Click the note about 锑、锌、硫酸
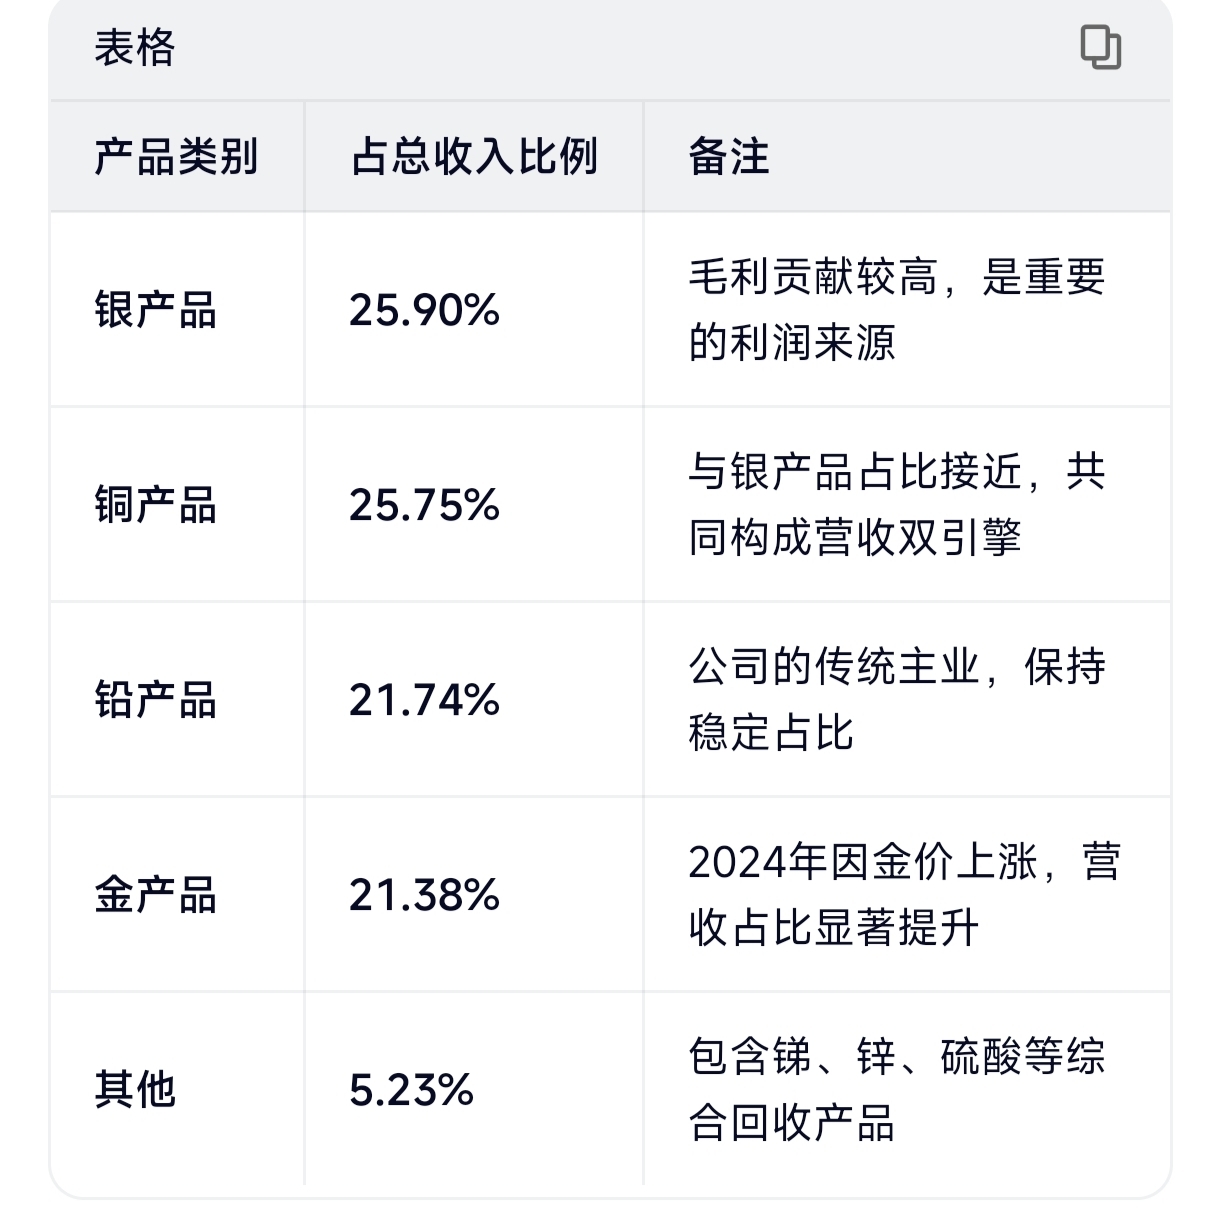Viewport: 1219px width, 1224px height. point(897,1090)
